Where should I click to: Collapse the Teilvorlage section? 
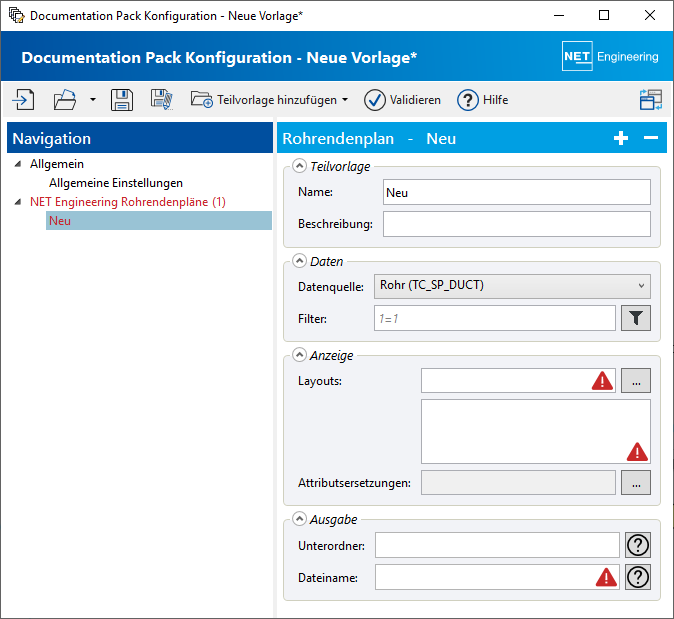coord(299,167)
